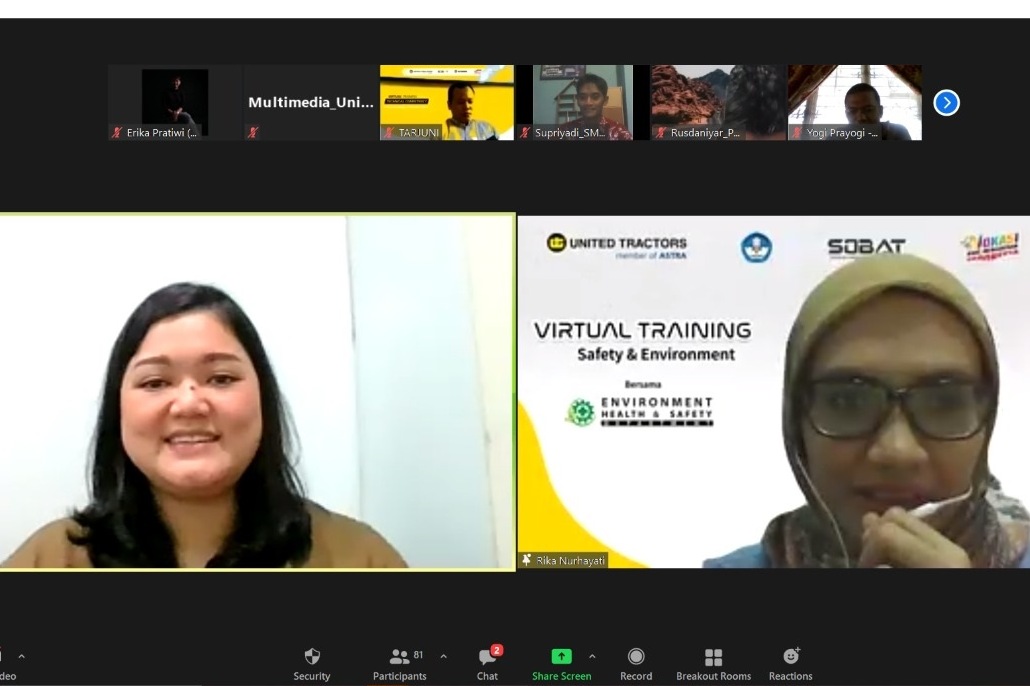Select the Supriyadi participant thumbnail

tap(583, 100)
